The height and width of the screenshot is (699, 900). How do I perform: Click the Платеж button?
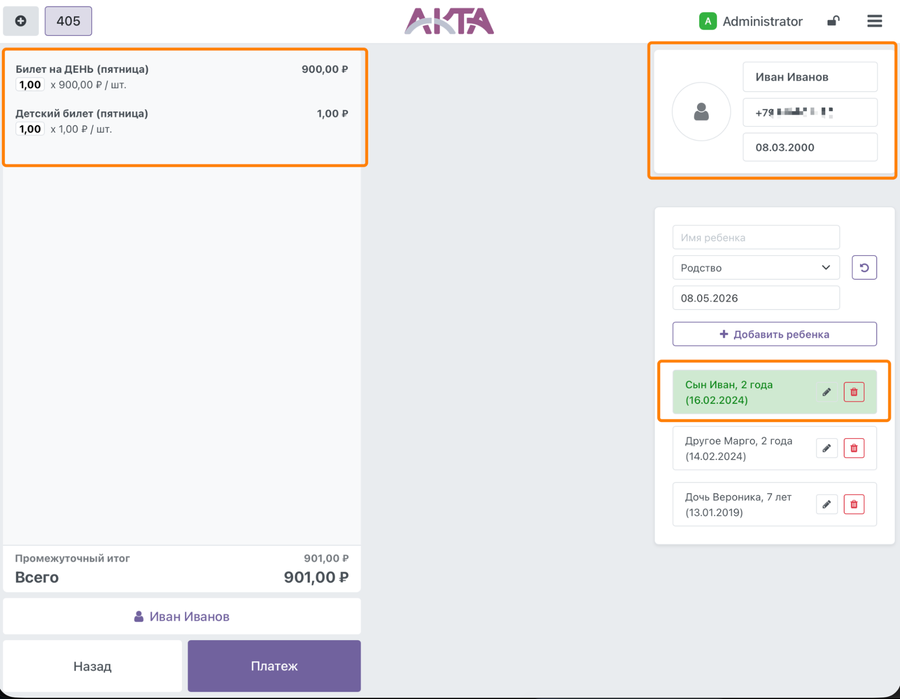(274, 666)
